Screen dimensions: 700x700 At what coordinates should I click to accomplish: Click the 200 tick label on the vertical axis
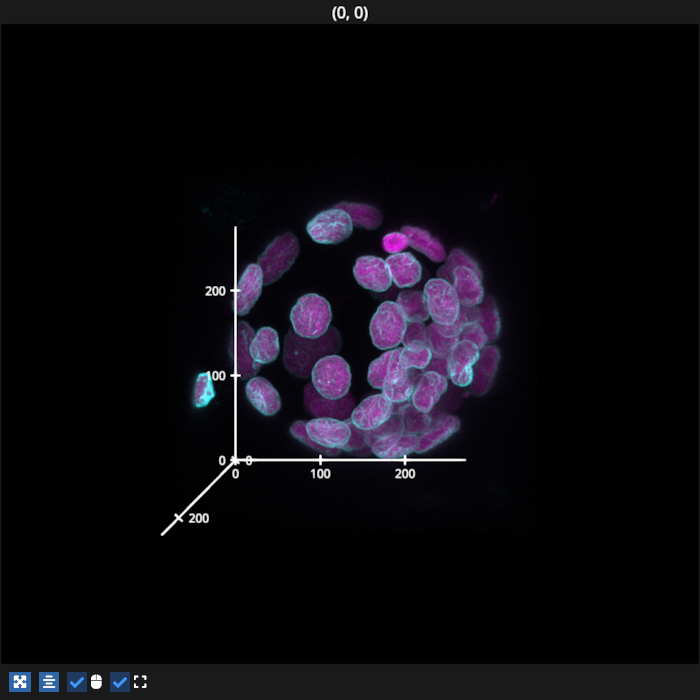point(215,291)
